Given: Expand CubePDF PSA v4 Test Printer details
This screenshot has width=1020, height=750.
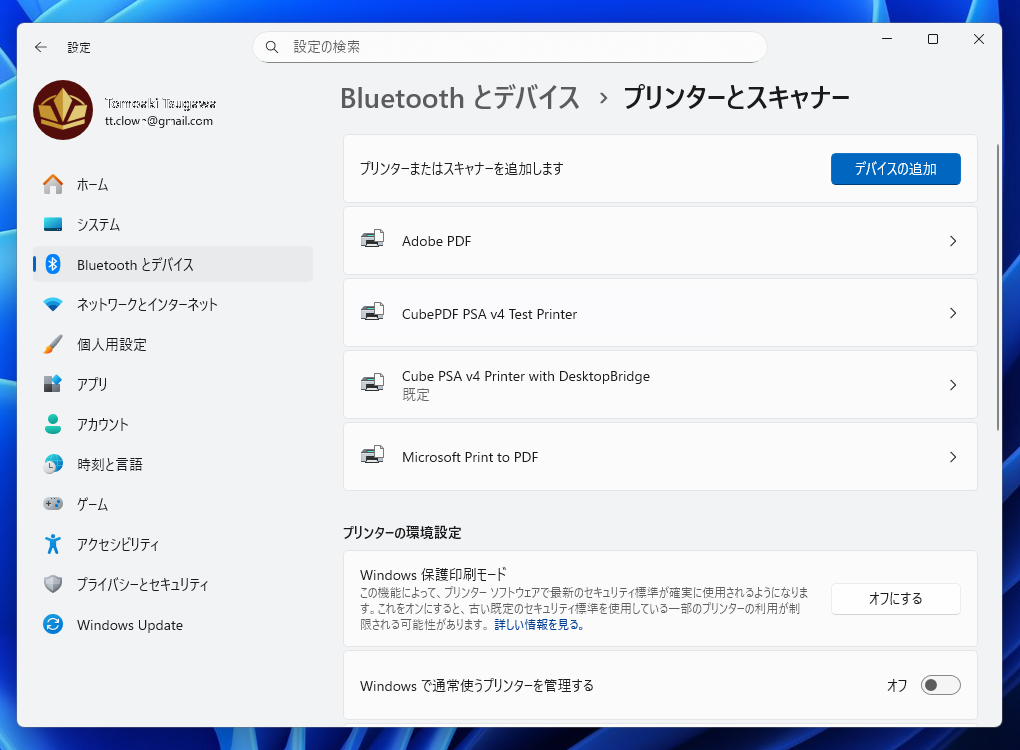Looking at the screenshot, I should click(x=660, y=312).
